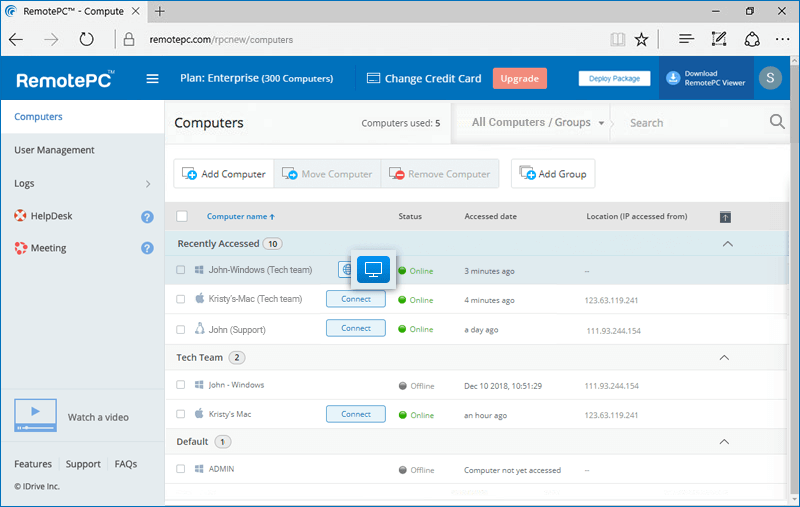Open a new browser tab with plus
The height and width of the screenshot is (507, 800).
[160, 11]
